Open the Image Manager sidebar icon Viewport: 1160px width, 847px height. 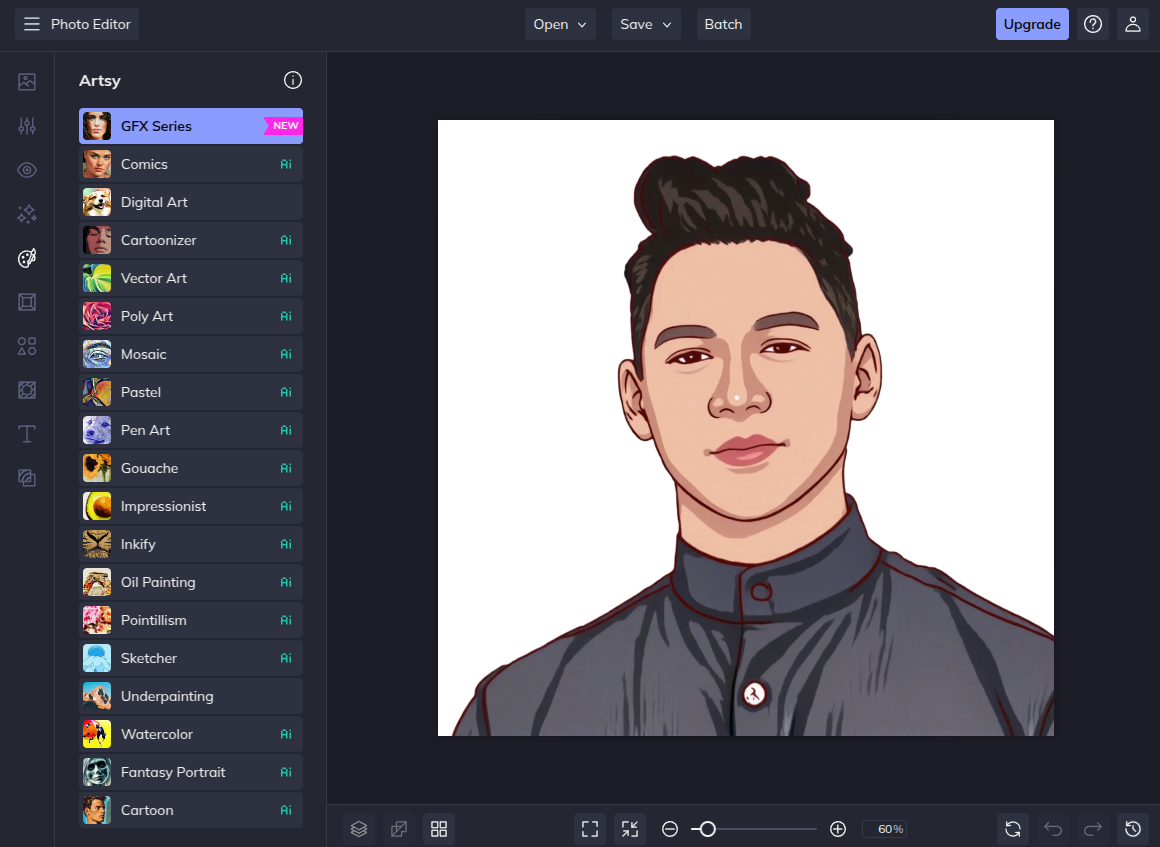(27, 82)
